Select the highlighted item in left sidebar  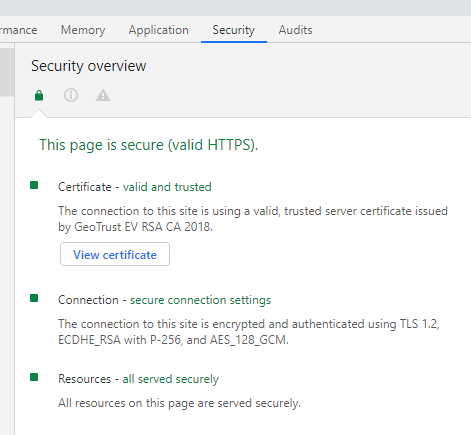[x=7, y=72]
